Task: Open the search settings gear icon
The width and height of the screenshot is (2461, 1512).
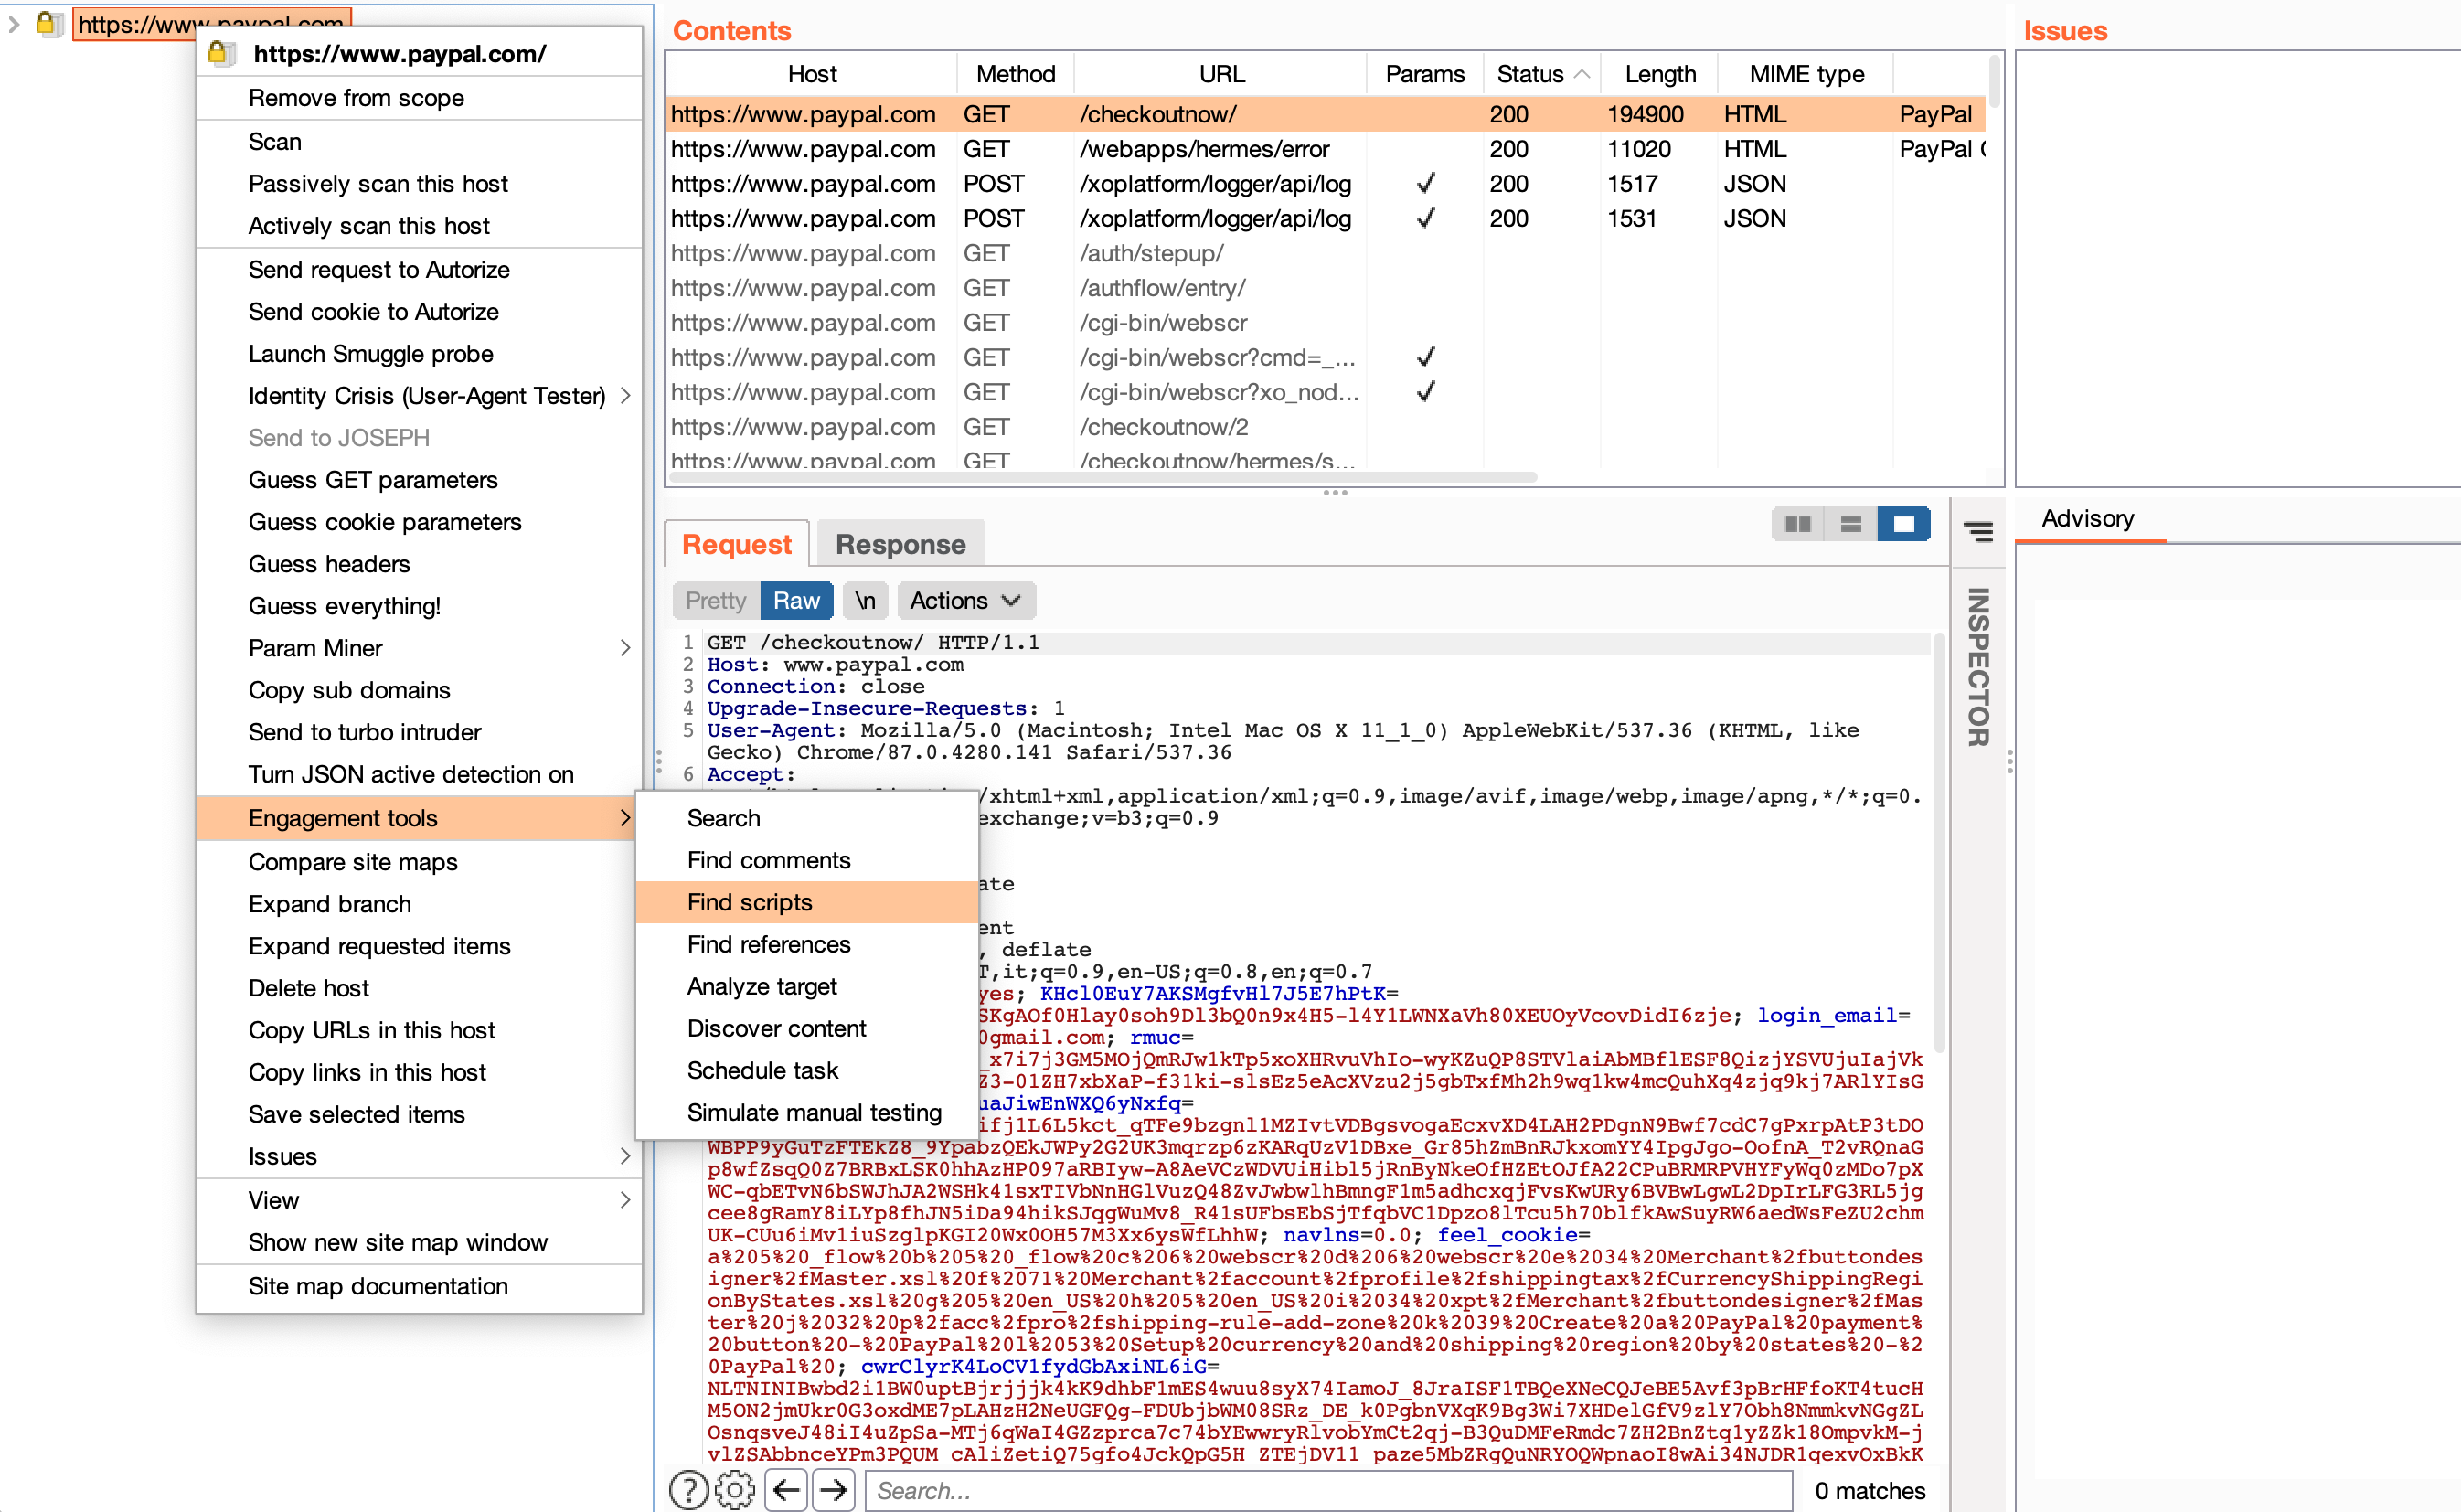Action: [735, 1490]
